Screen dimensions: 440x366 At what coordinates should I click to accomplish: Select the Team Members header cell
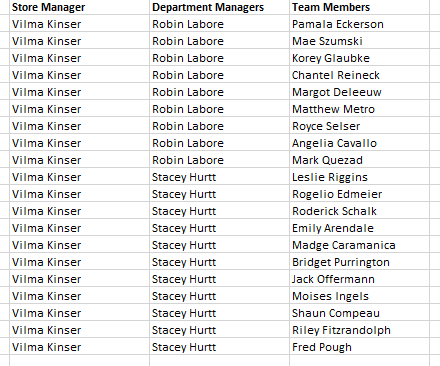coord(359,7)
